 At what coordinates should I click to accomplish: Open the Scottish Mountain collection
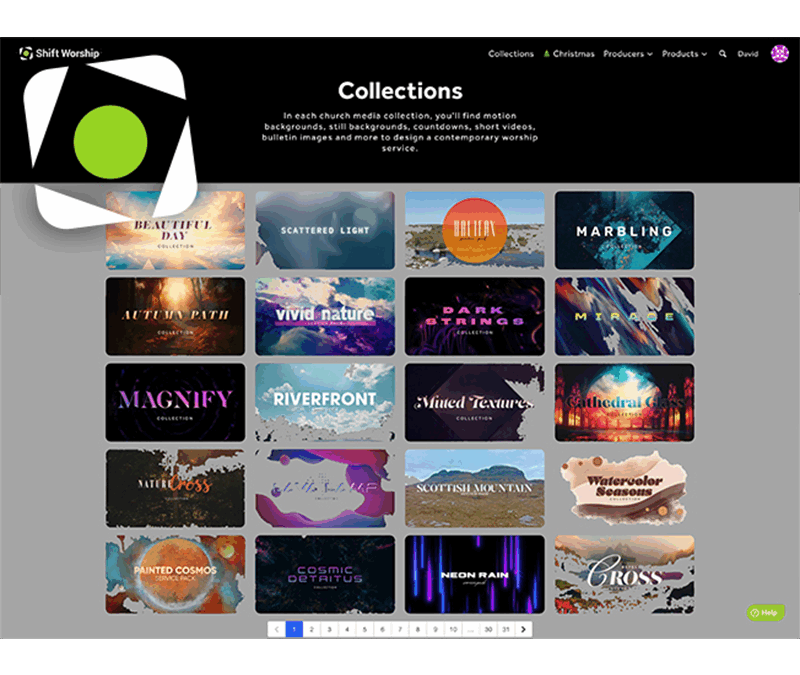pyautogui.click(x=474, y=488)
